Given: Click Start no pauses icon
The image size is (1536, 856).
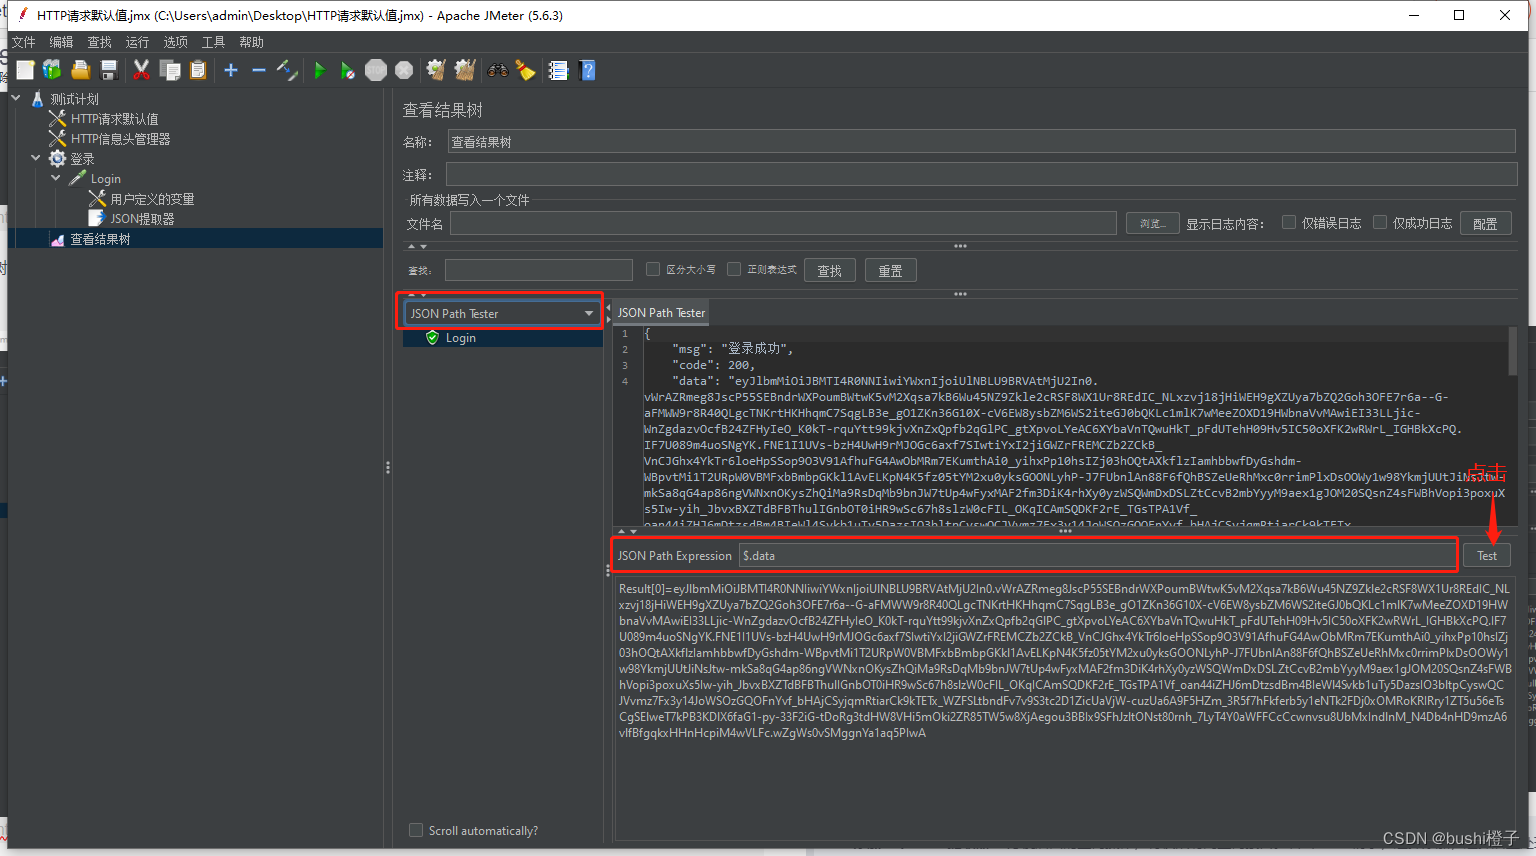Looking at the screenshot, I should [x=347, y=70].
